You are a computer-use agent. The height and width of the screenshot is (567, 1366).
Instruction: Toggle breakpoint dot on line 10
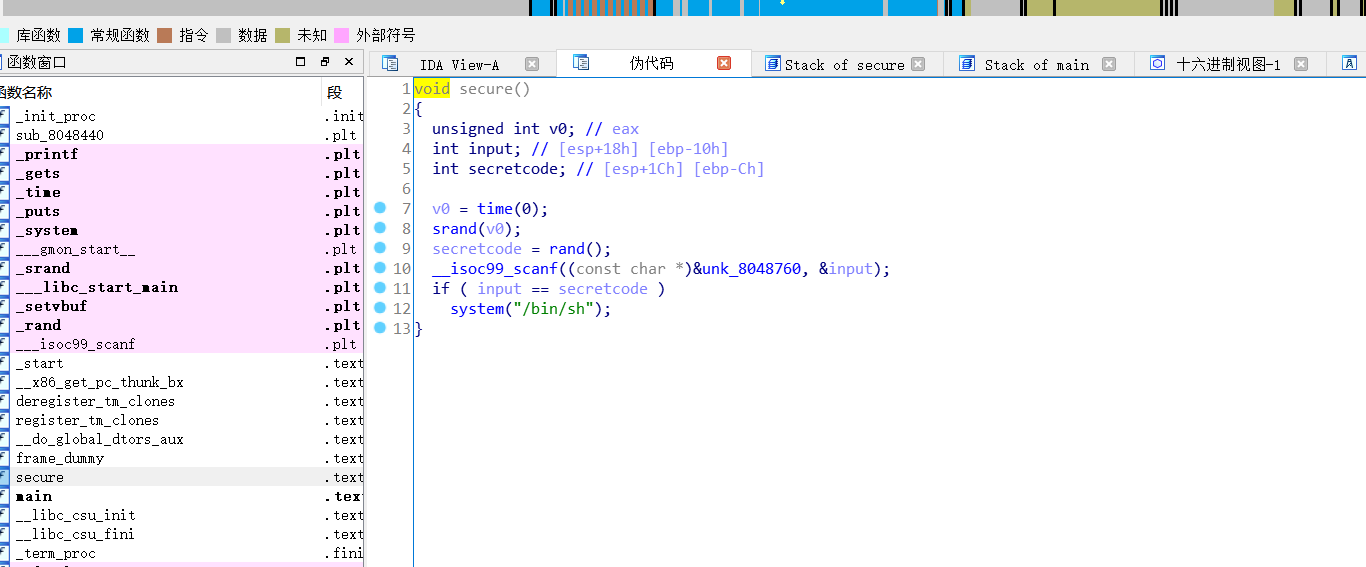[380, 268]
